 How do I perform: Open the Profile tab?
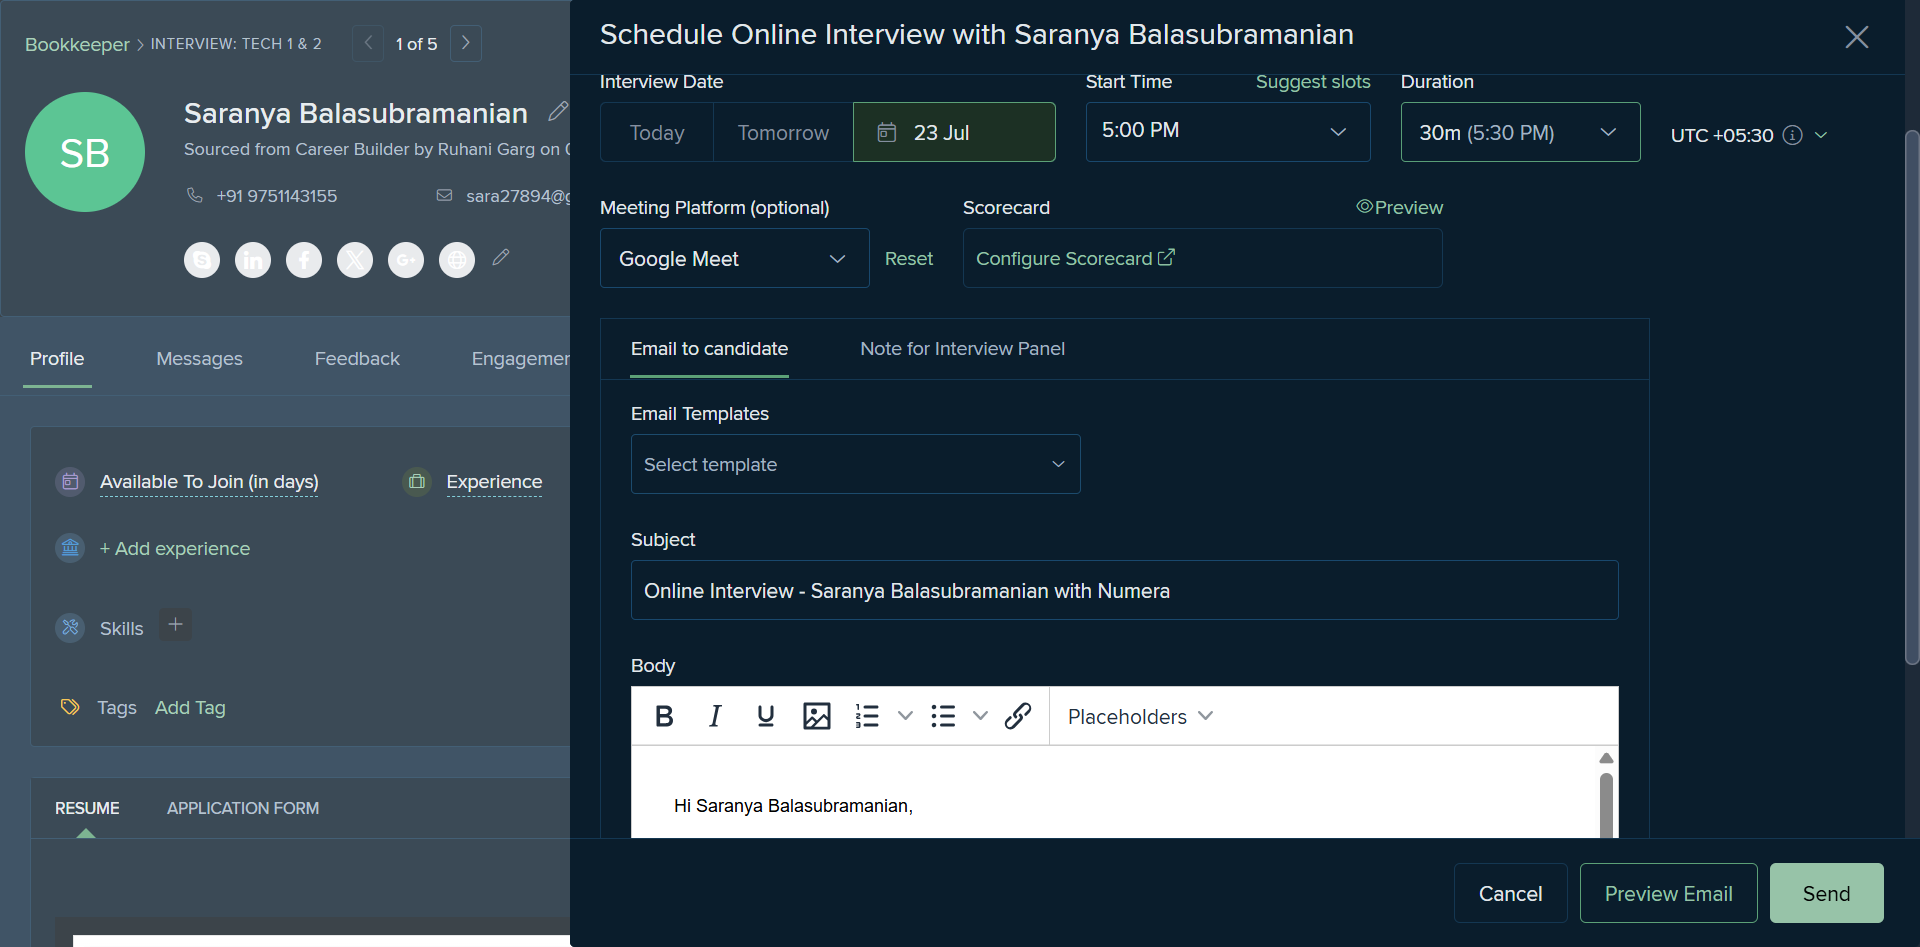pos(57,359)
